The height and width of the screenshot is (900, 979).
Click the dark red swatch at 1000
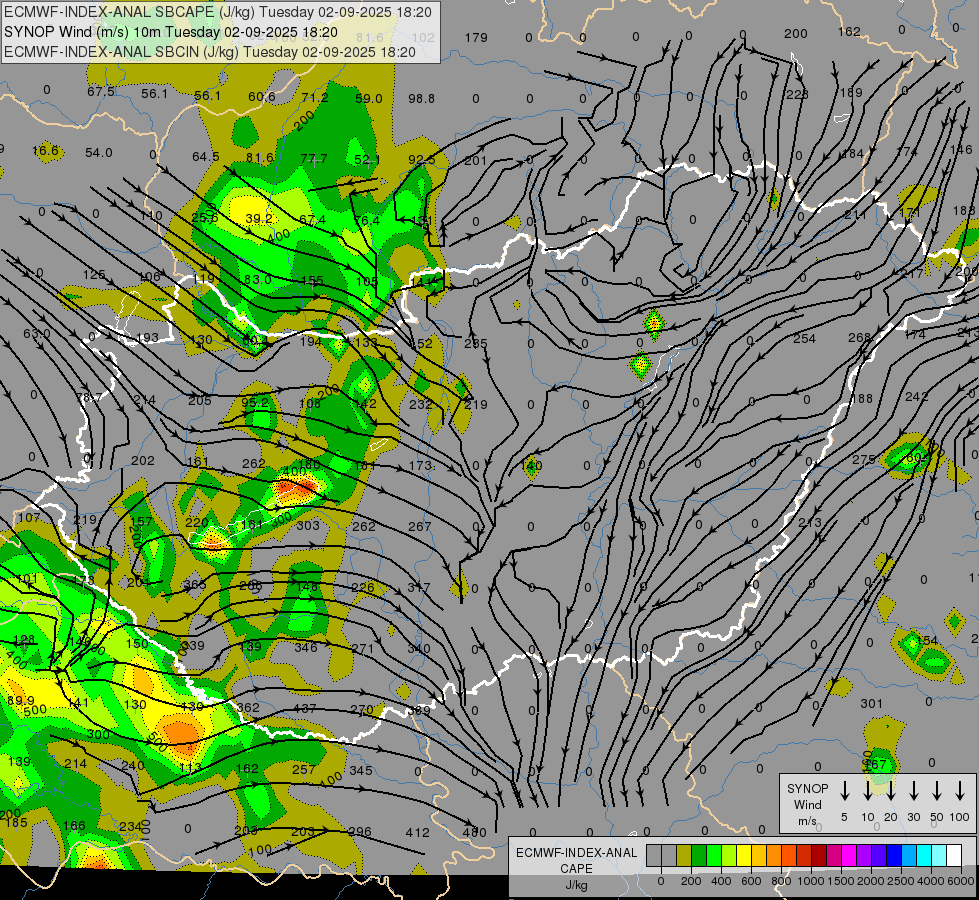click(819, 856)
